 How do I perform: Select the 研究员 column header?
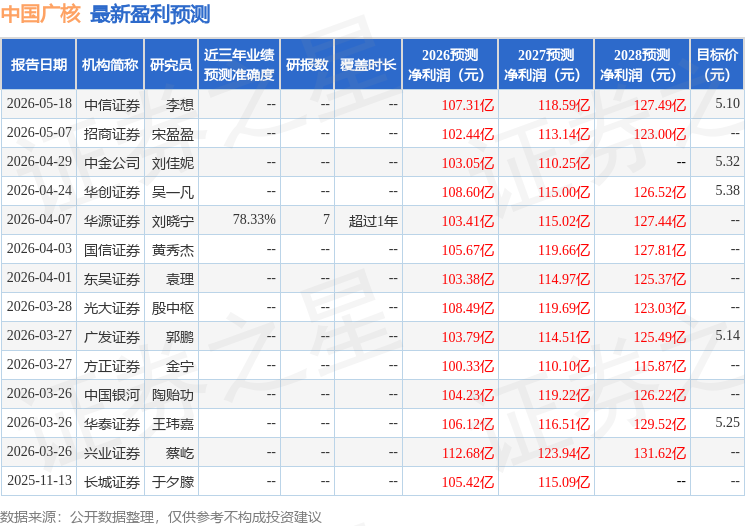171,65
